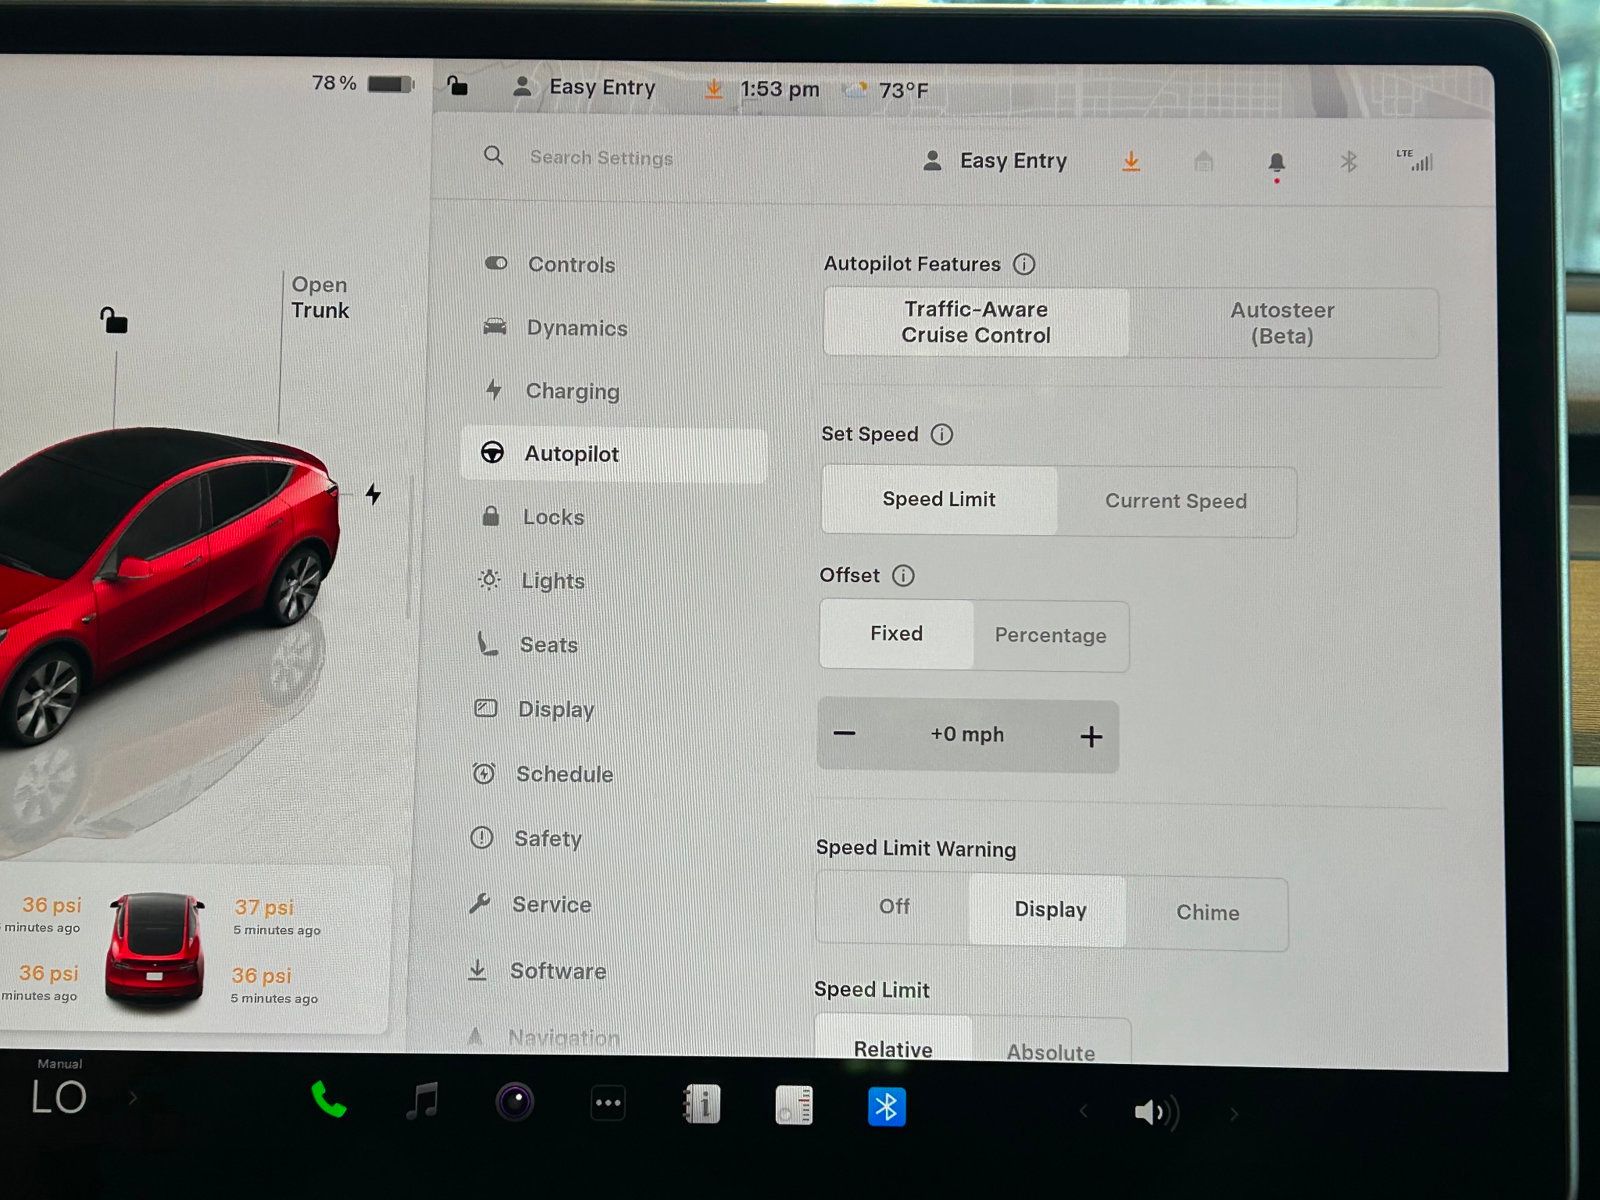Image resolution: width=1600 pixels, height=1200 pixels.
Task: Click the notification bell icon
Action: tap(1276, 162)
